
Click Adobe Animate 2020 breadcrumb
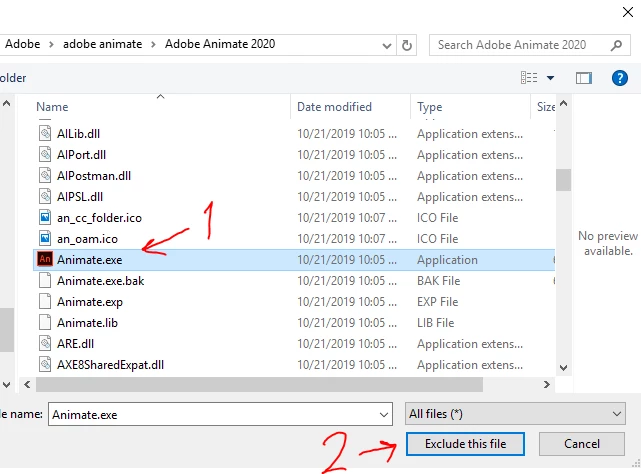220,44
